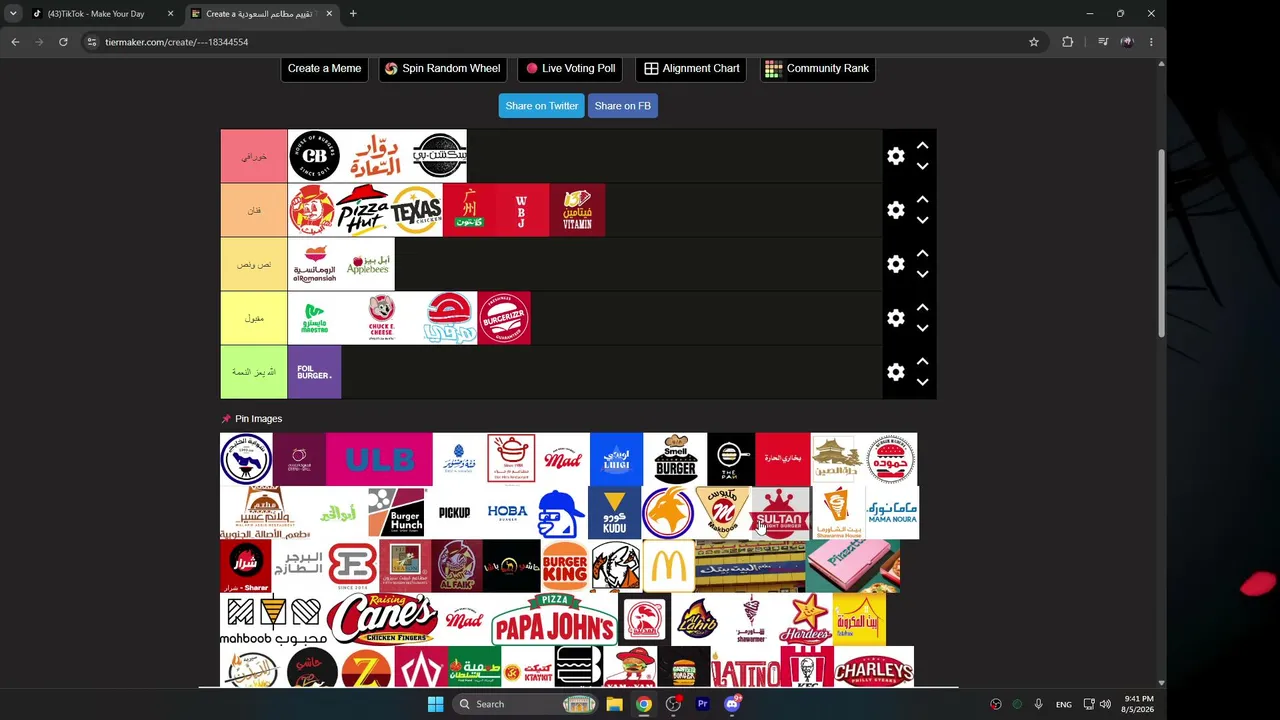
Task: Select the Burger Hunch logo
Action: pos(396,513)
